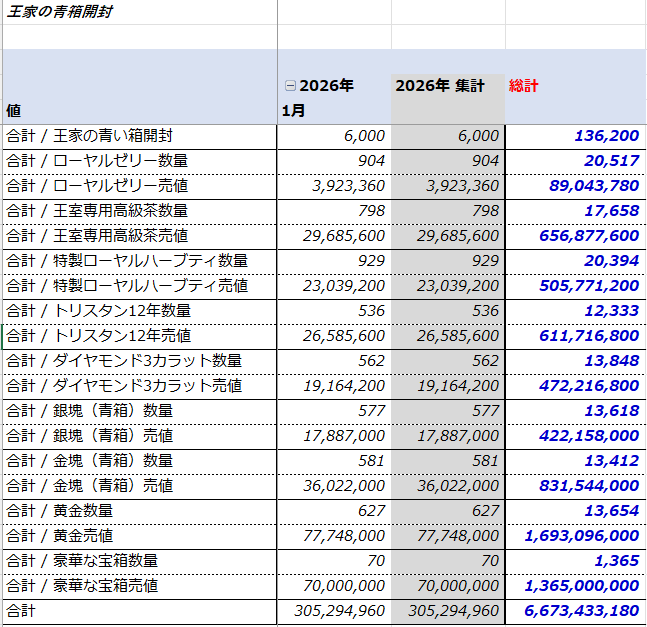This screenshot has width=647, height=627.
Task: Click the 合計 / トリスタン12年数量 row label
Action: (98, 311)
